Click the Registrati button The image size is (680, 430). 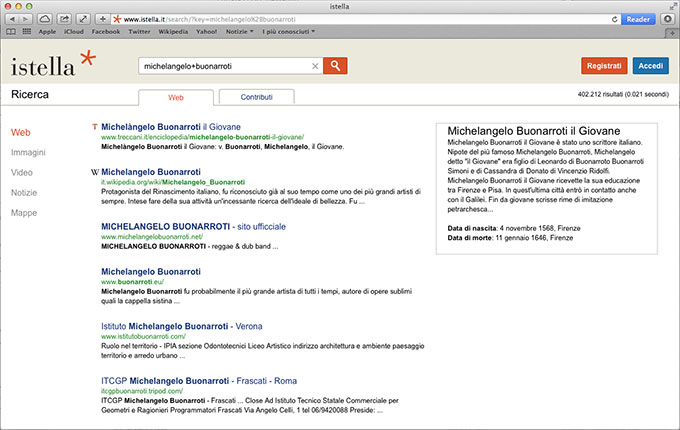tap(604, 66)
